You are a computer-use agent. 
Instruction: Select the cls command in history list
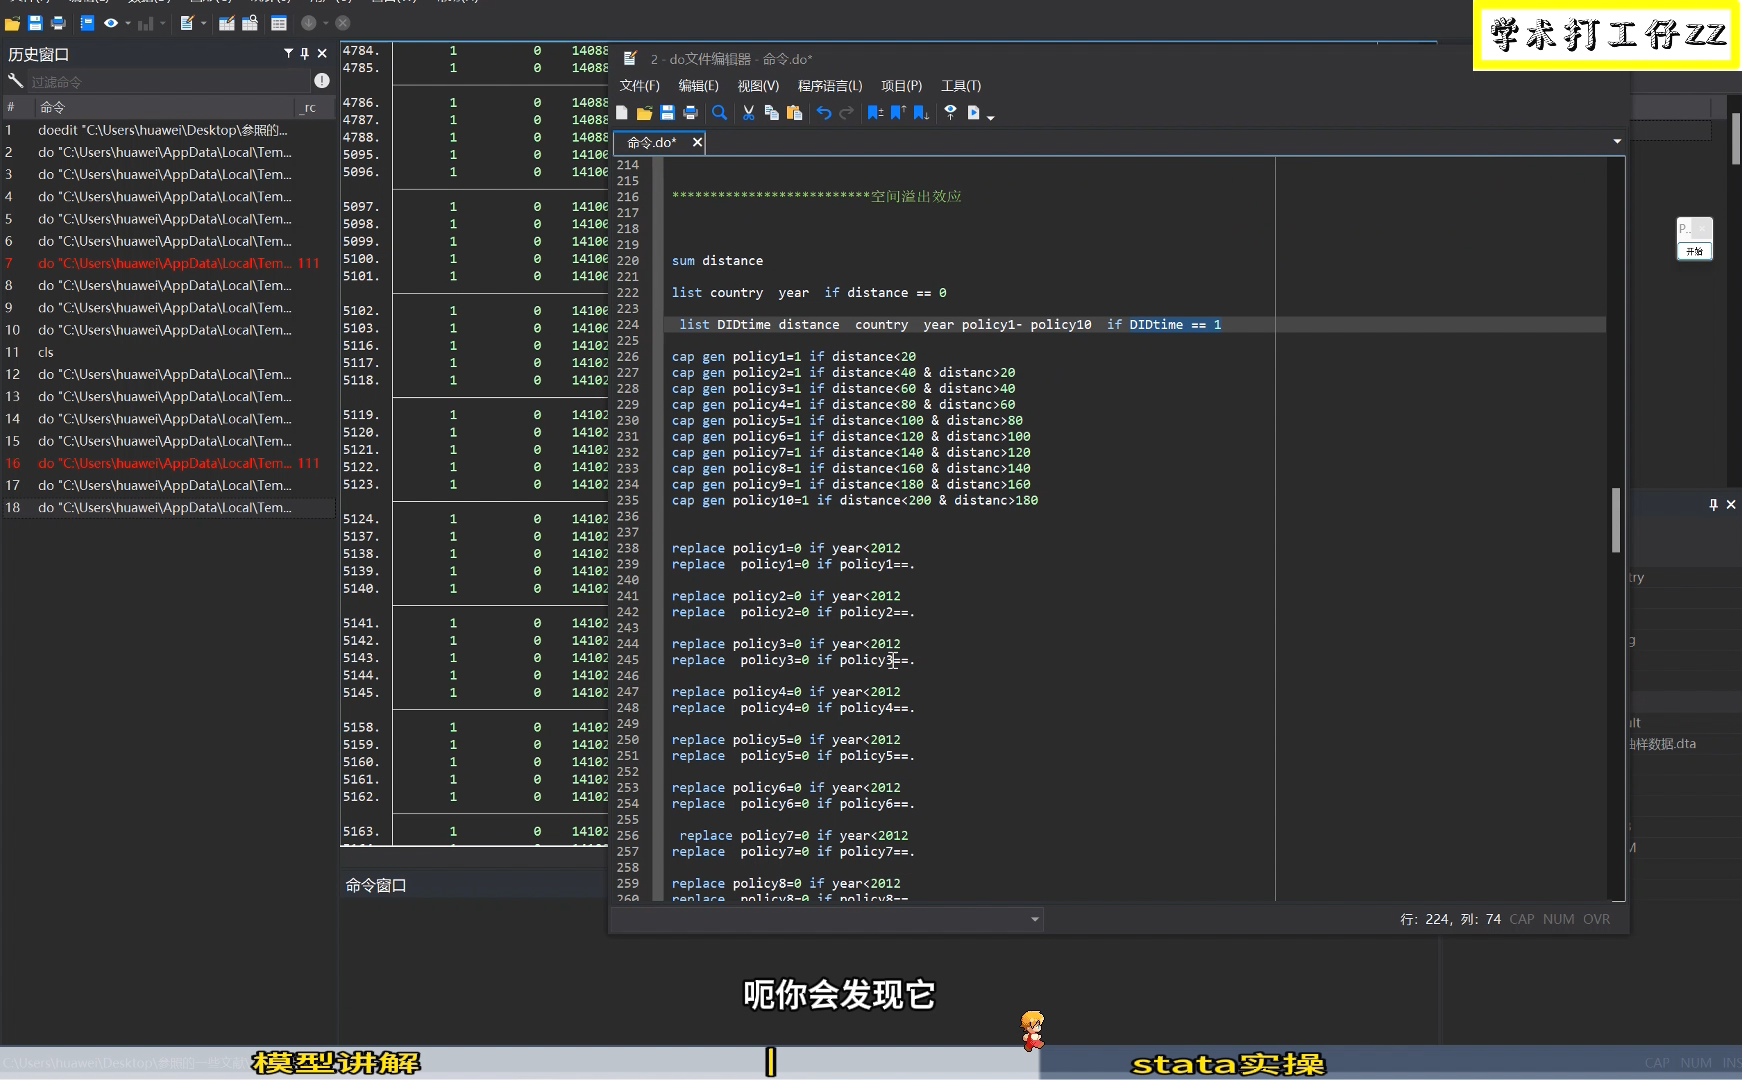[x=46, y=352]
